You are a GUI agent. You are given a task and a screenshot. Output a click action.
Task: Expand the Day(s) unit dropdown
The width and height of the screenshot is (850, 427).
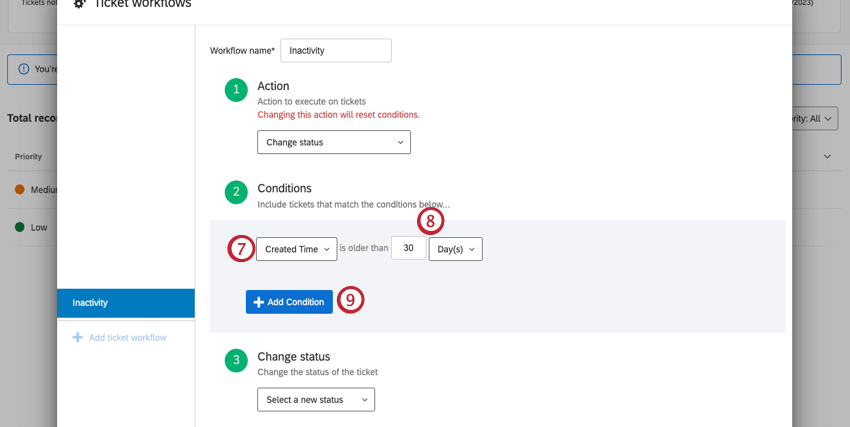[x=455, y=249]
